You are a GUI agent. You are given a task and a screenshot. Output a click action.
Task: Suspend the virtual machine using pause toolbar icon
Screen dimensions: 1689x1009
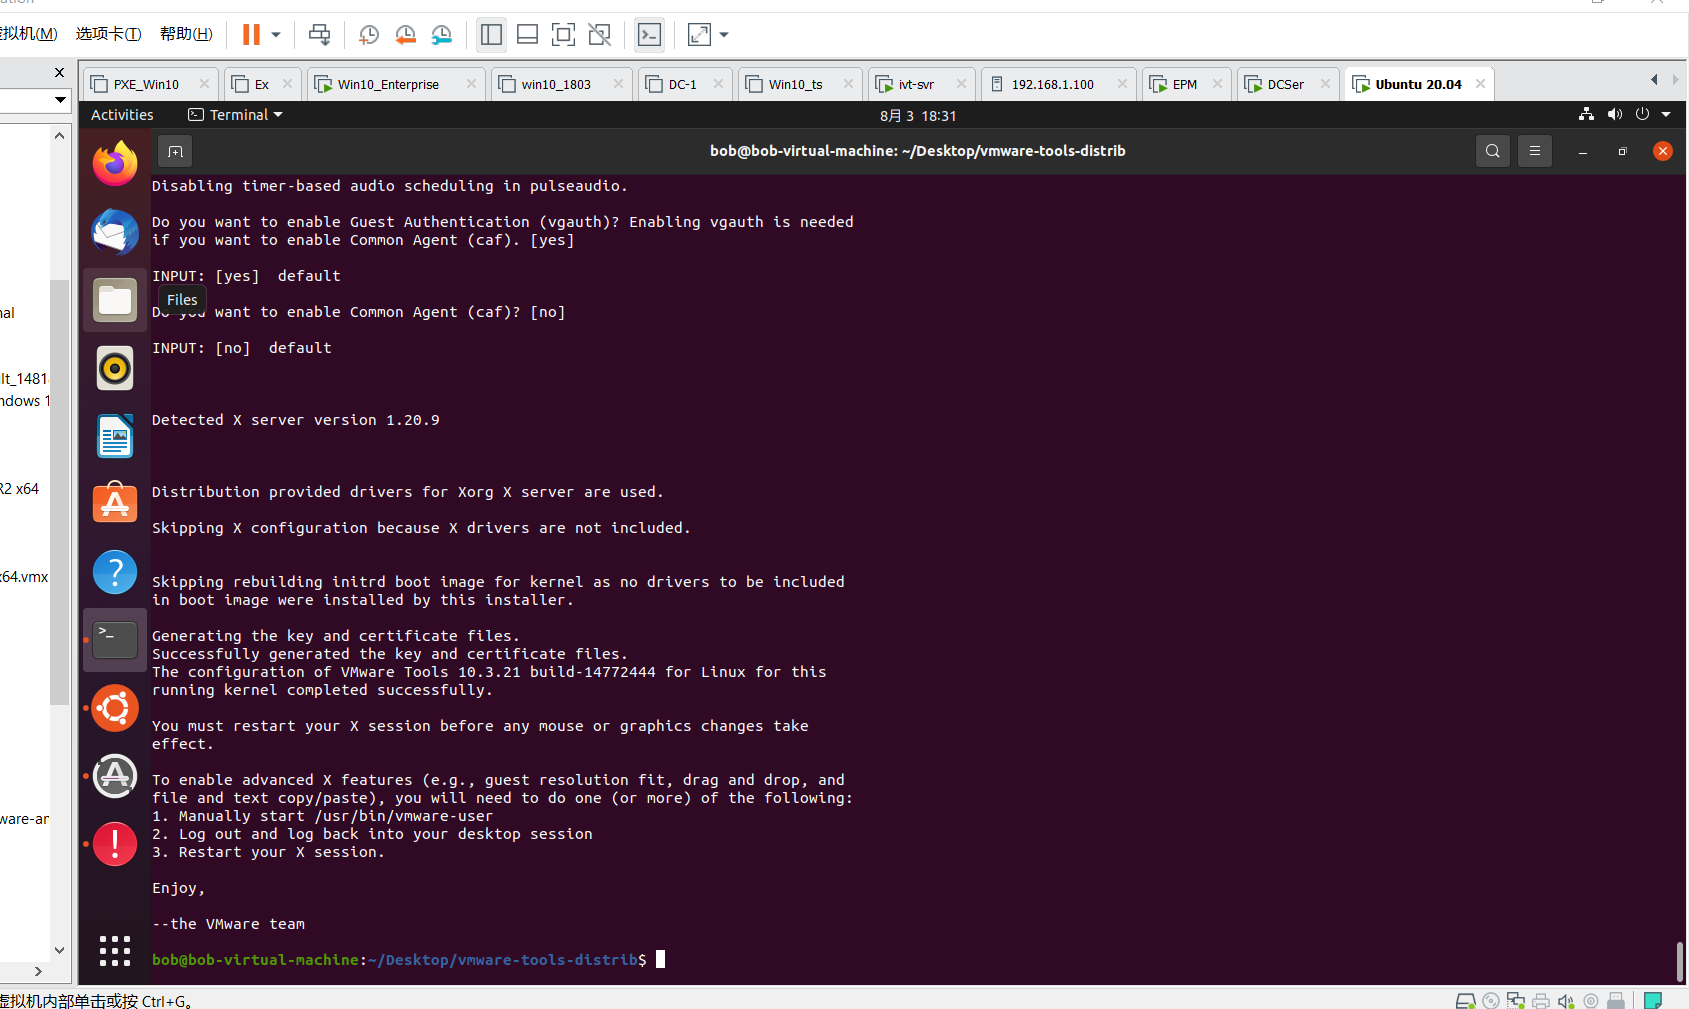pos(249,34)
